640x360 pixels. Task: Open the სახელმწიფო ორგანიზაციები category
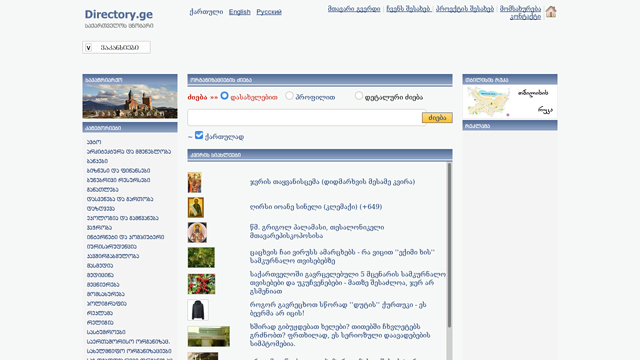click(x=129, y=351)
